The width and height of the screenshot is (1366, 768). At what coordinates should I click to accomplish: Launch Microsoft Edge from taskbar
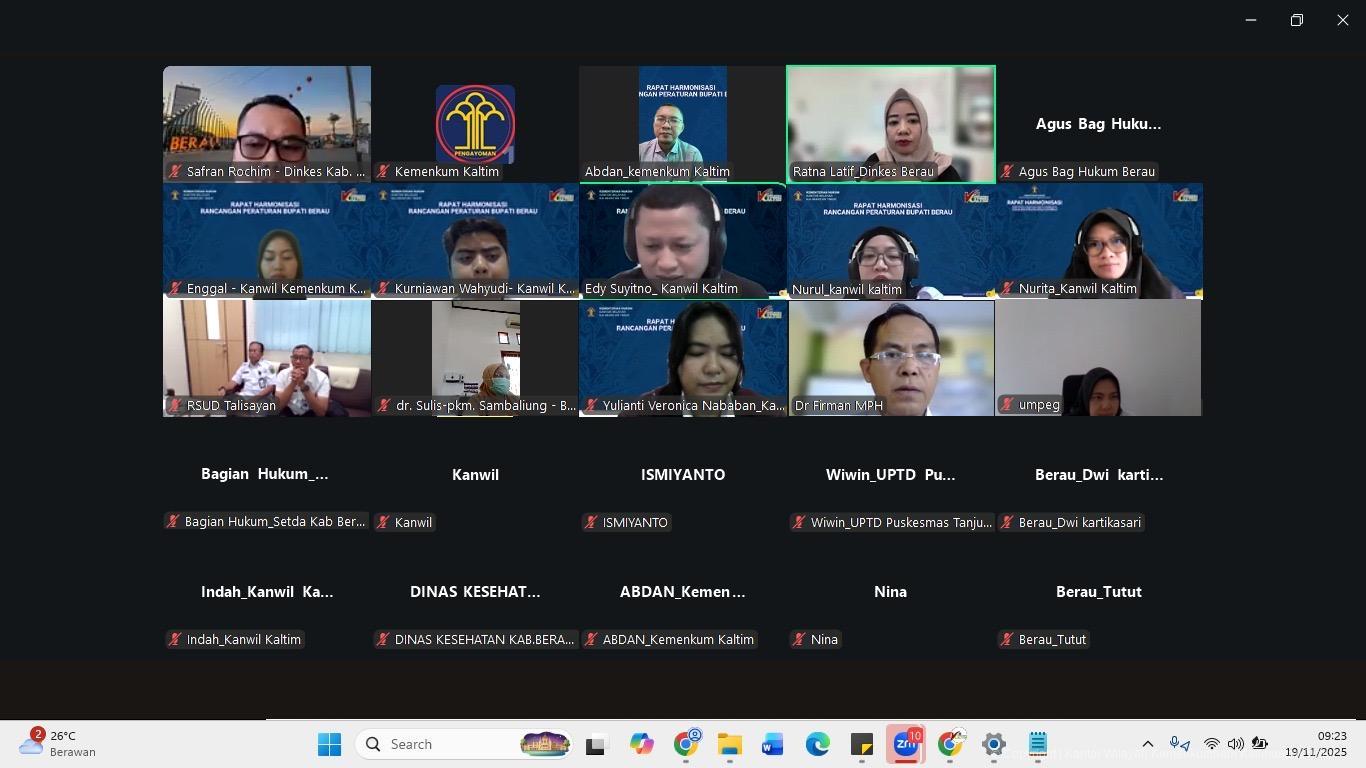click(x=818, y=744)
